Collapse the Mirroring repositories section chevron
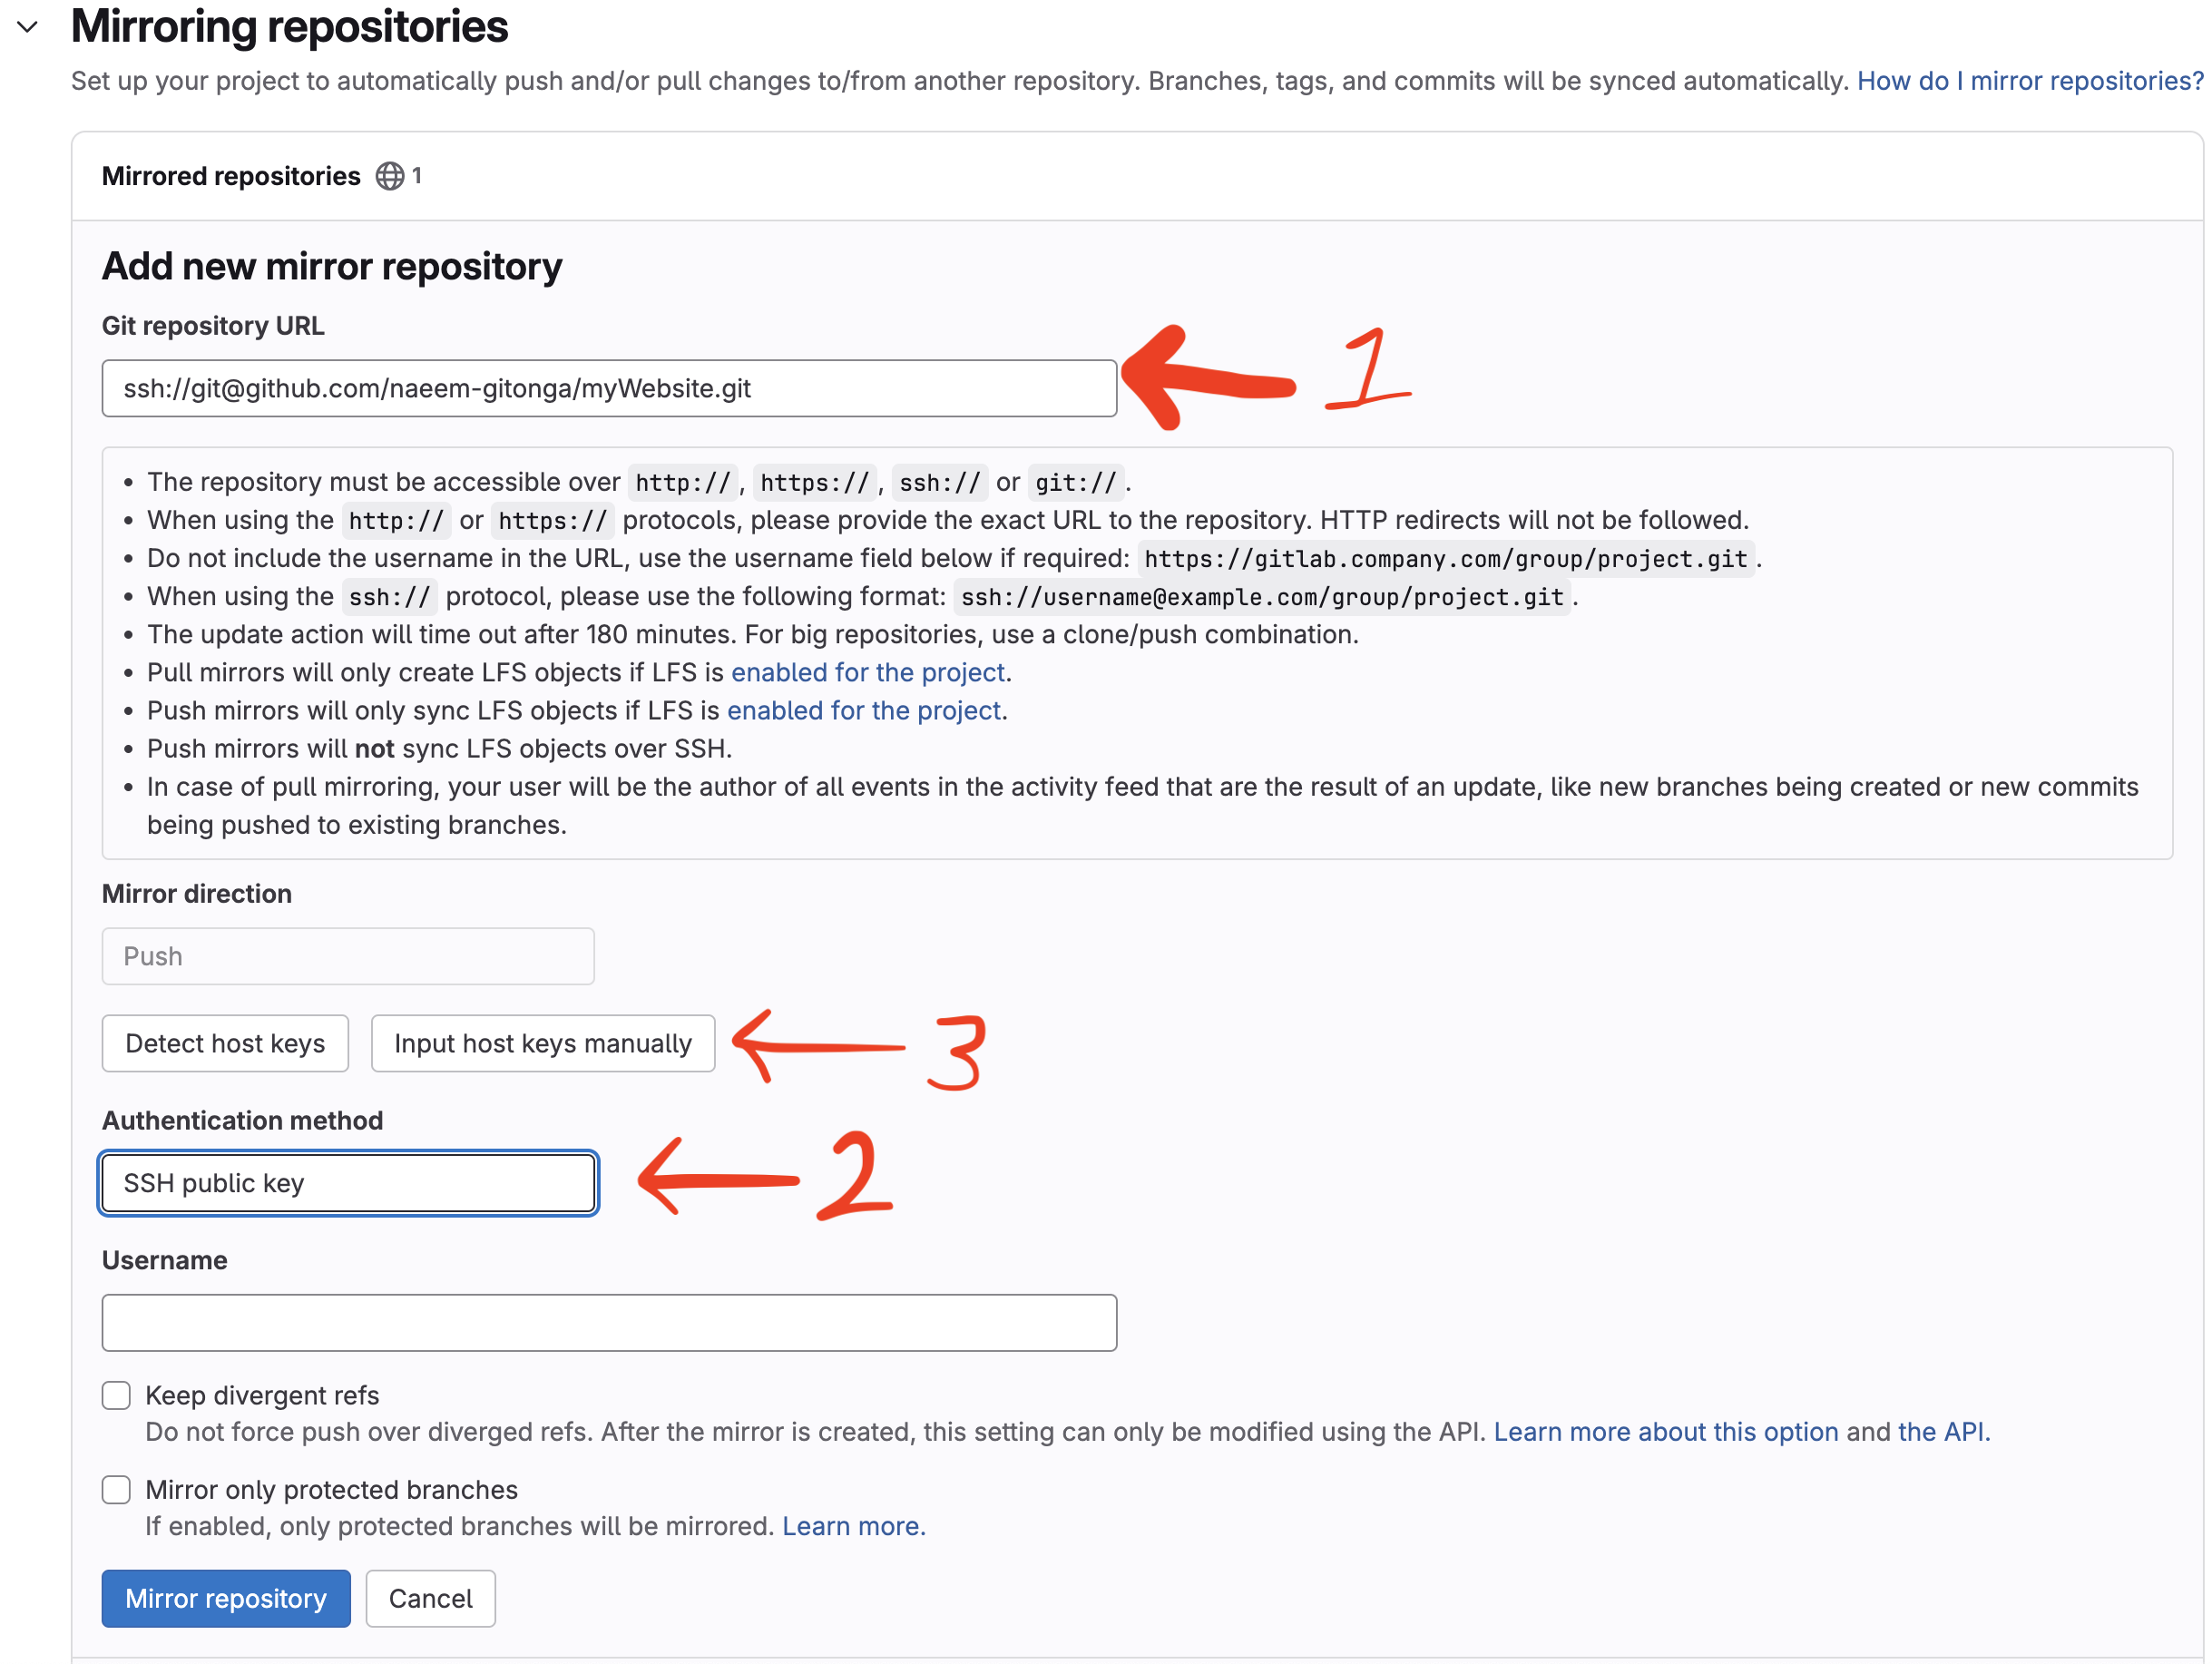2212x1664 pixels. click(x=28, y=27)
